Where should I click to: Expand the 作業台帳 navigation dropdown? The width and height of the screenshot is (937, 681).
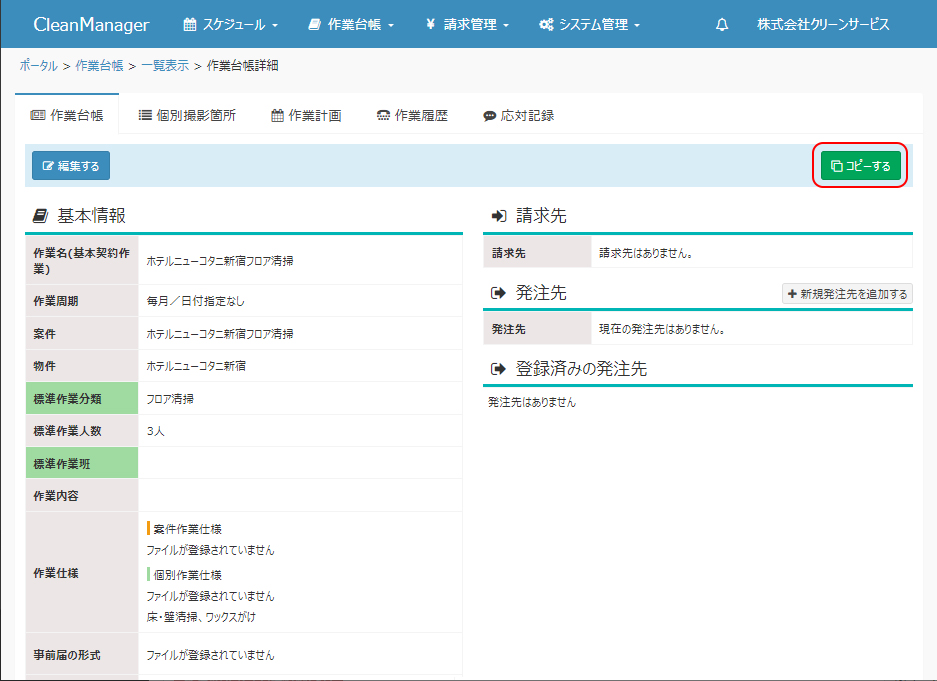click(x=351, y=25)
